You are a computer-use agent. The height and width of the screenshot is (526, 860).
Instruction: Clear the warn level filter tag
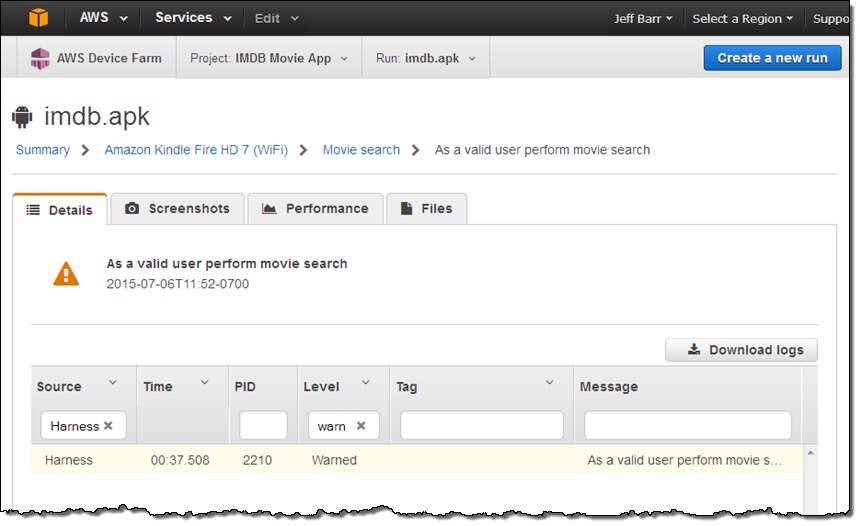tap(361, 426)
